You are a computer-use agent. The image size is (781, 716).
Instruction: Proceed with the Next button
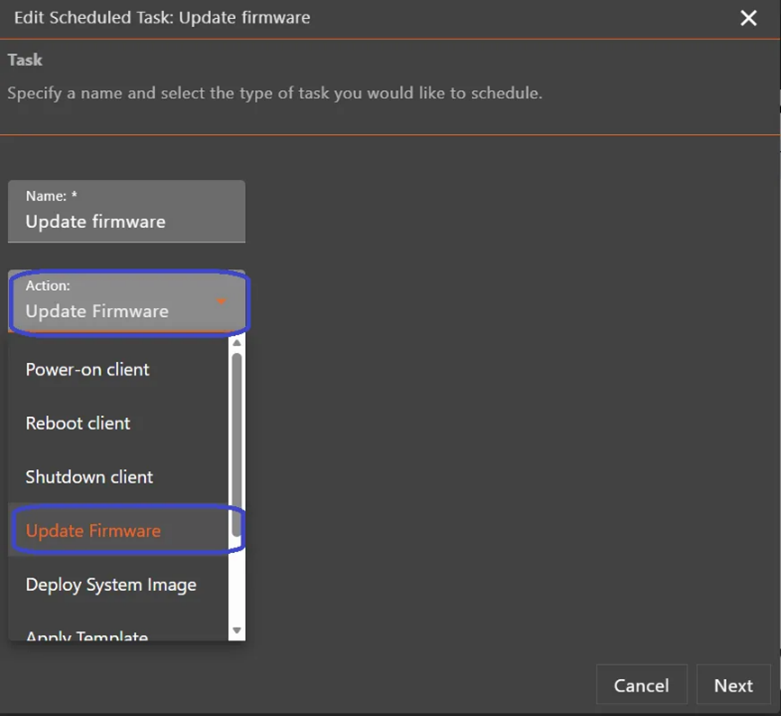pyautogui.click(x=733, y=685)
